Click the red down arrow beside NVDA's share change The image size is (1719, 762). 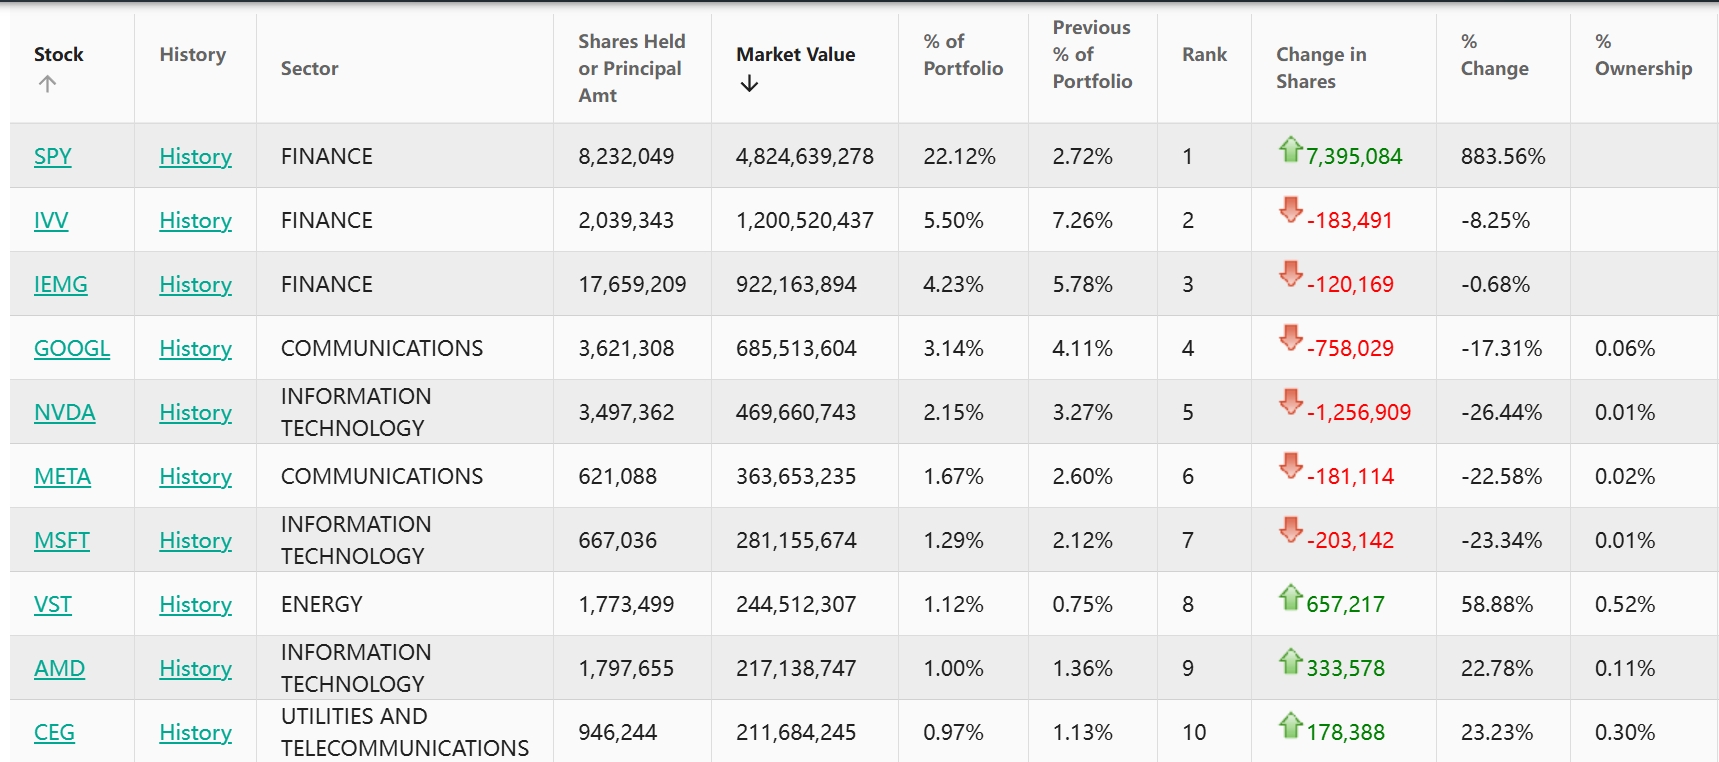pyautogui.click(x=1290, y=402)
